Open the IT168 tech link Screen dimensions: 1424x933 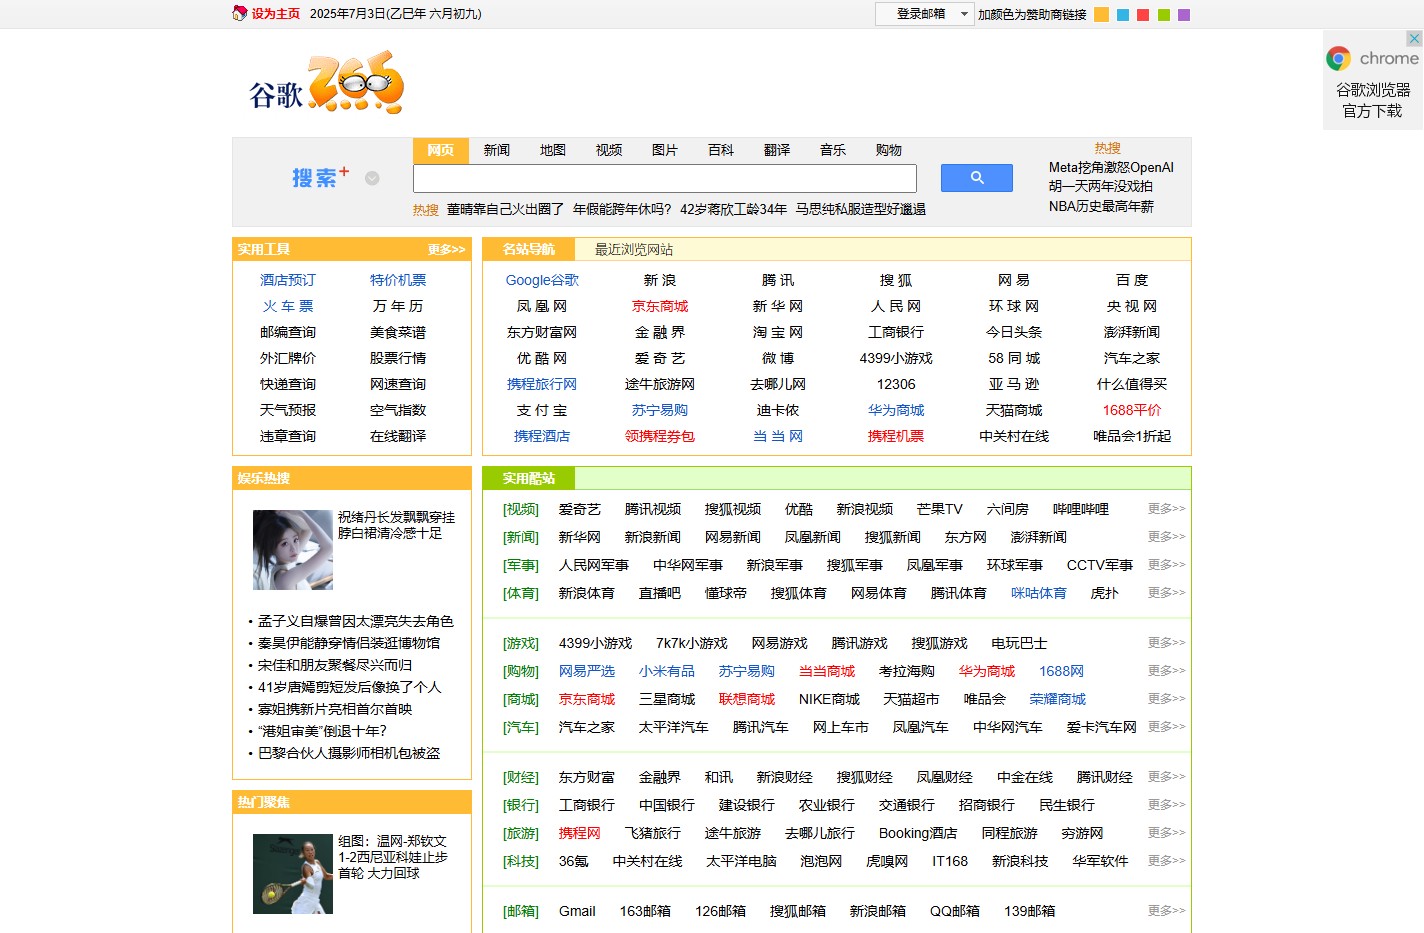coord(950,861)
